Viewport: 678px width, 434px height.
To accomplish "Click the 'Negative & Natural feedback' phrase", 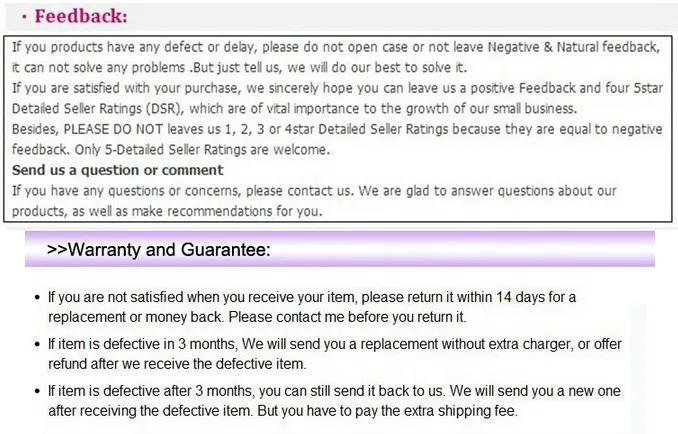I will click(x=574, y=47).
